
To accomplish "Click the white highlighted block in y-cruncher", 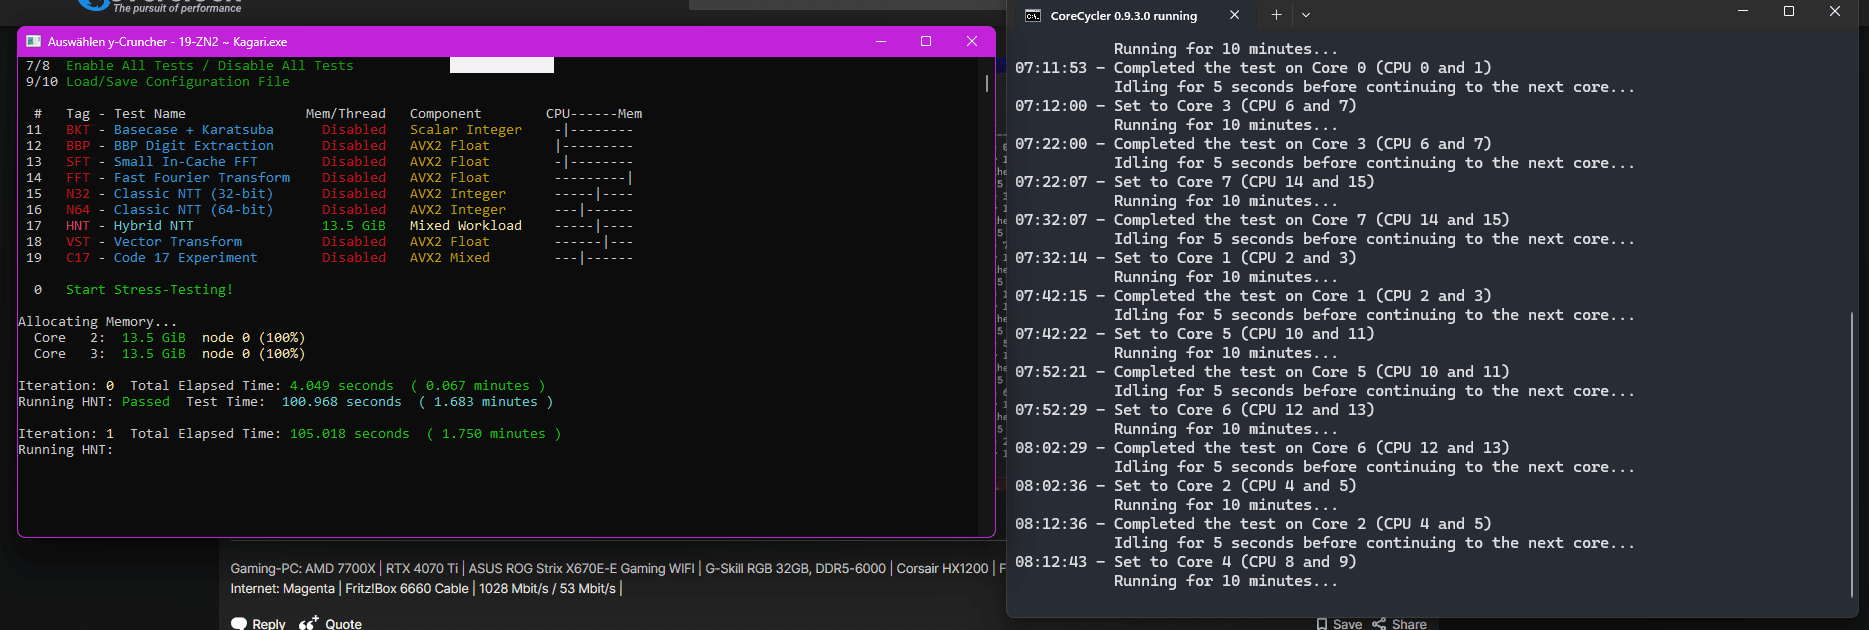I will tap(501, 65).
